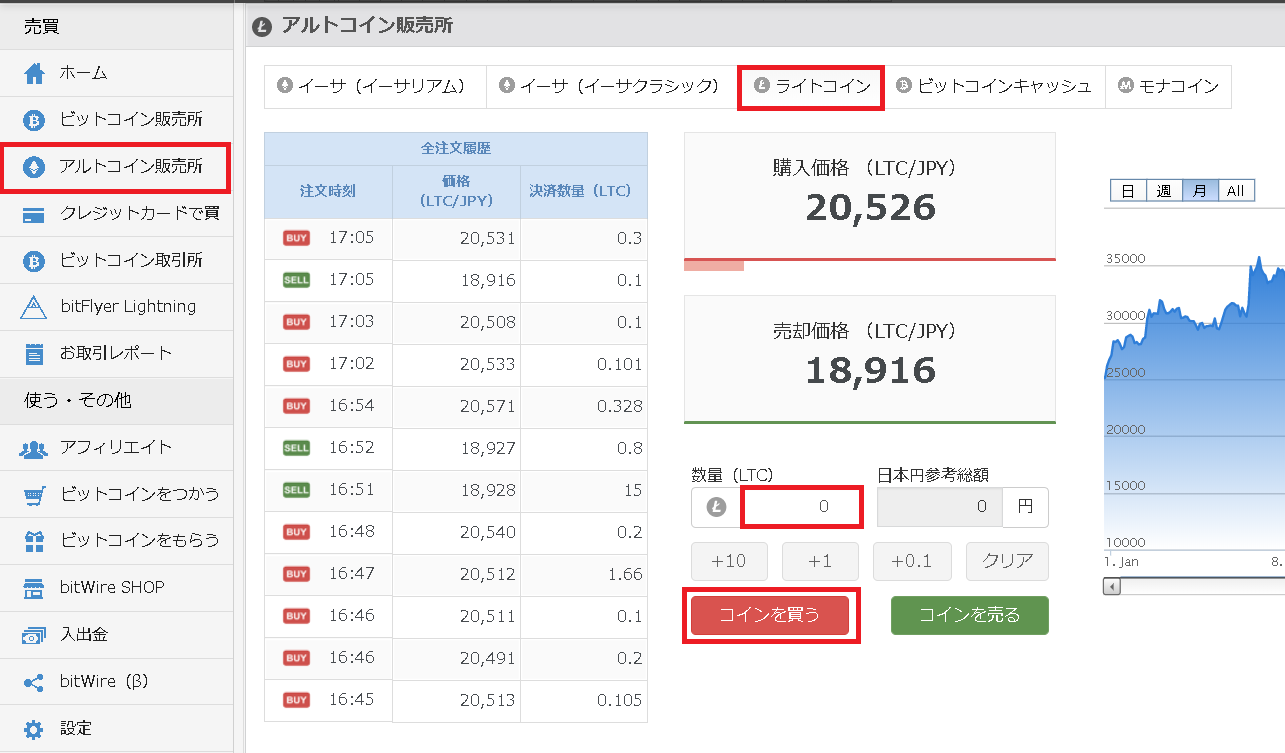Viewport: 1285px width, 753px height.
Task: Click the 購入価格 20,526 price panel
Action: [870, 196]
